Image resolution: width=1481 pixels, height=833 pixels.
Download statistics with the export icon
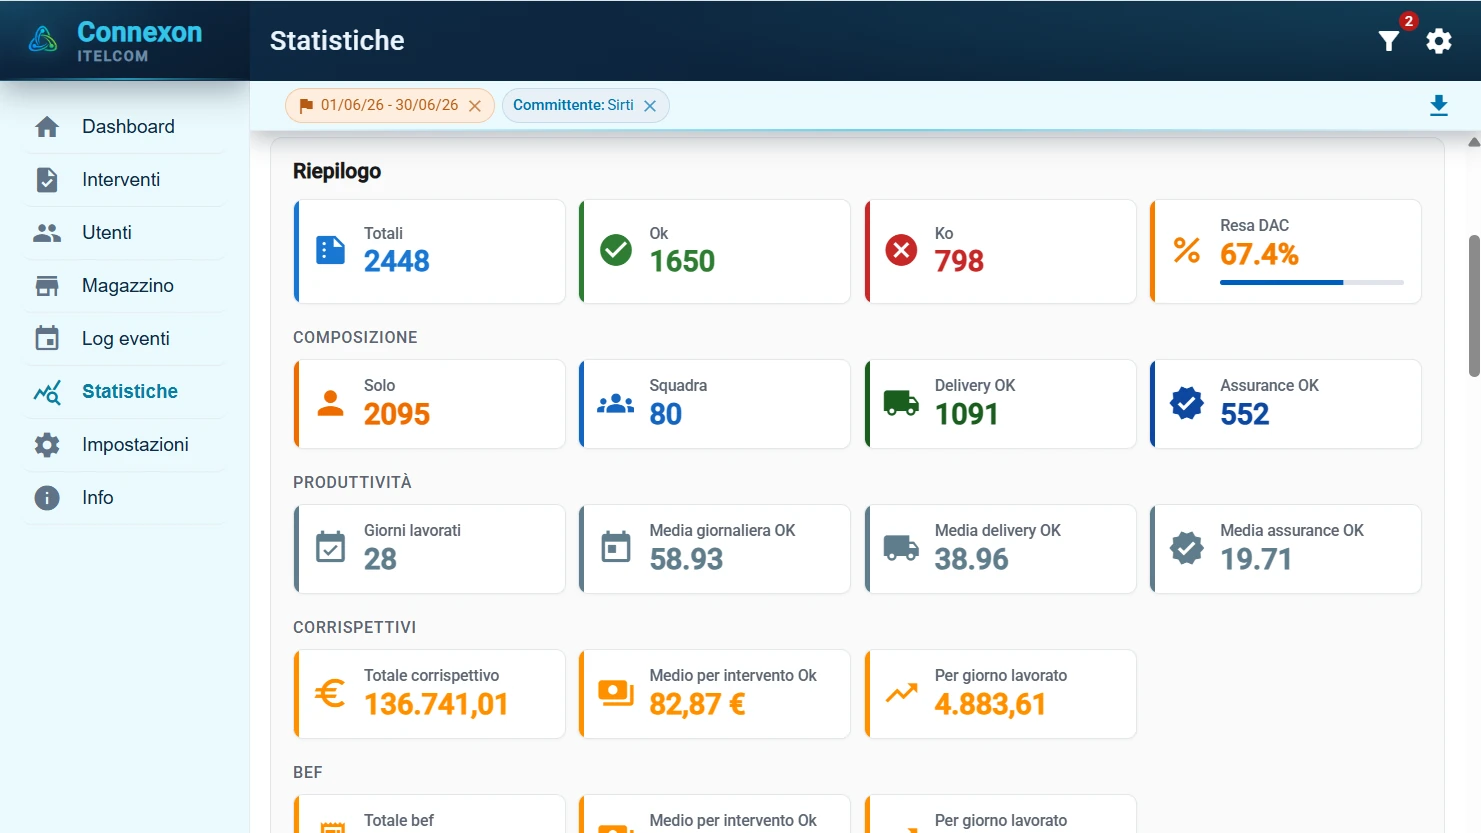pyautogui.click(x=1439, y=105)
